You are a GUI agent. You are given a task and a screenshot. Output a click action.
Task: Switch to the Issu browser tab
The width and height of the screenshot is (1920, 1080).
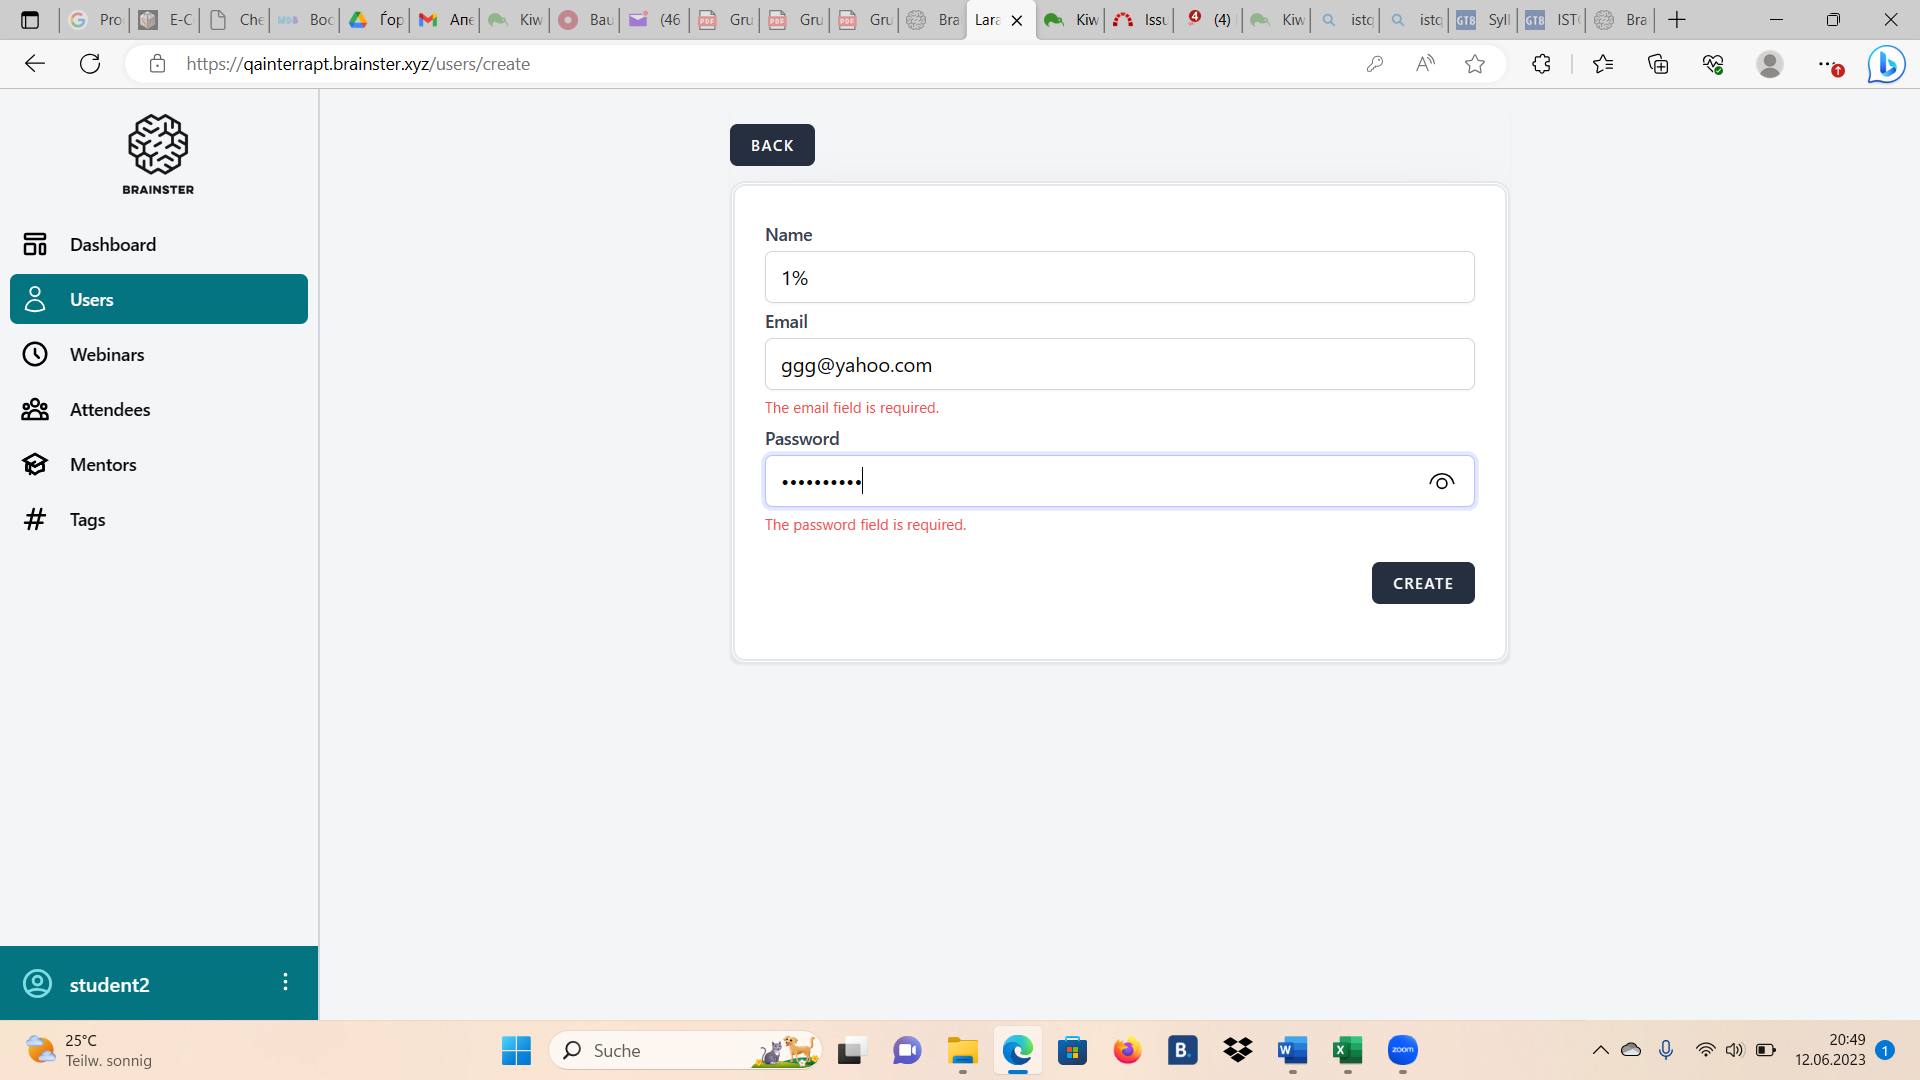click(1140, 20)
